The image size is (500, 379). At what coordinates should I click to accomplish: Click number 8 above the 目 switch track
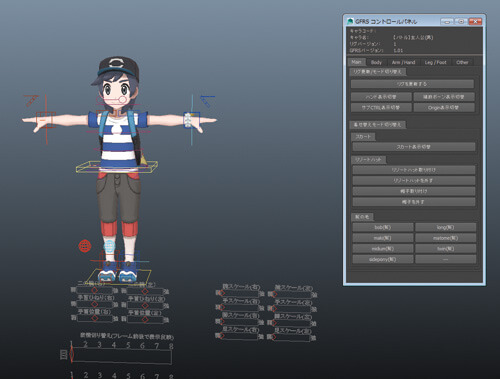click(171, 346)
